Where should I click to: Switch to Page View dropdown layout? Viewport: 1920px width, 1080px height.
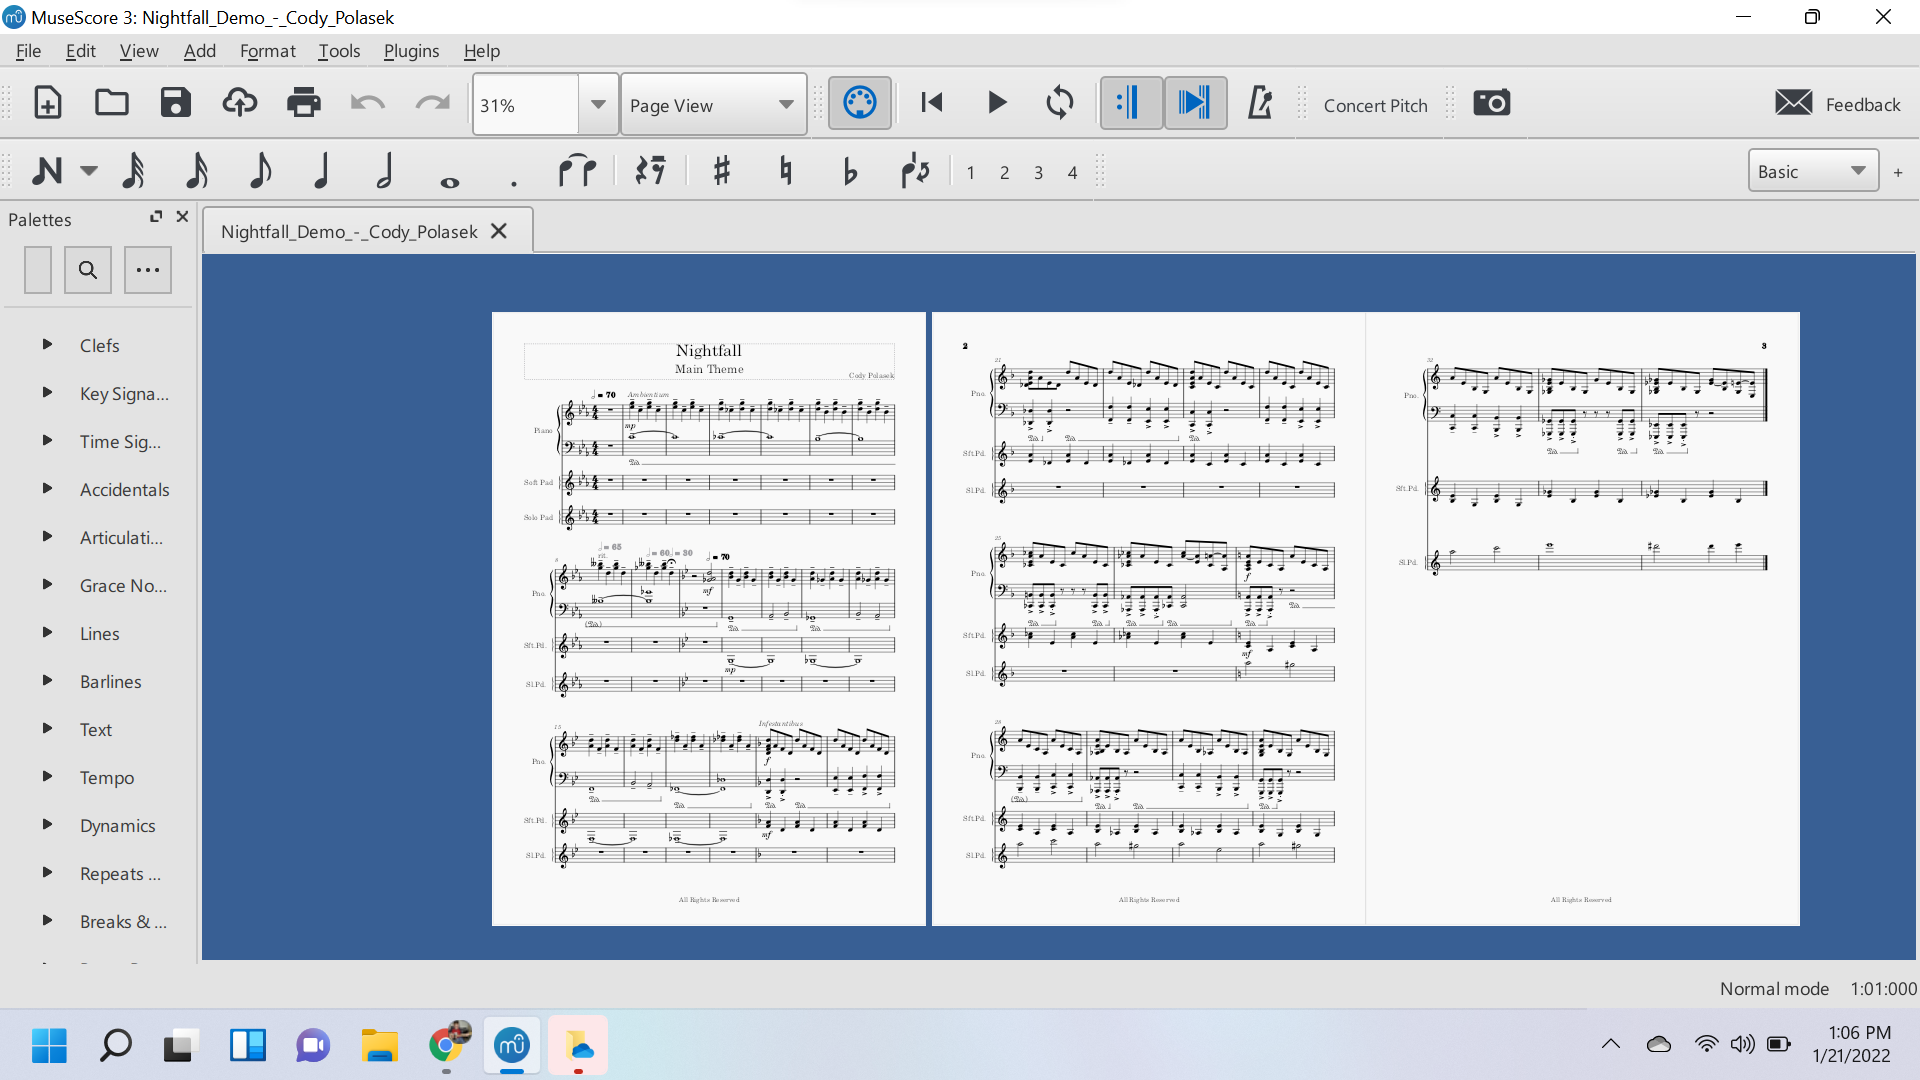point(711,104)
